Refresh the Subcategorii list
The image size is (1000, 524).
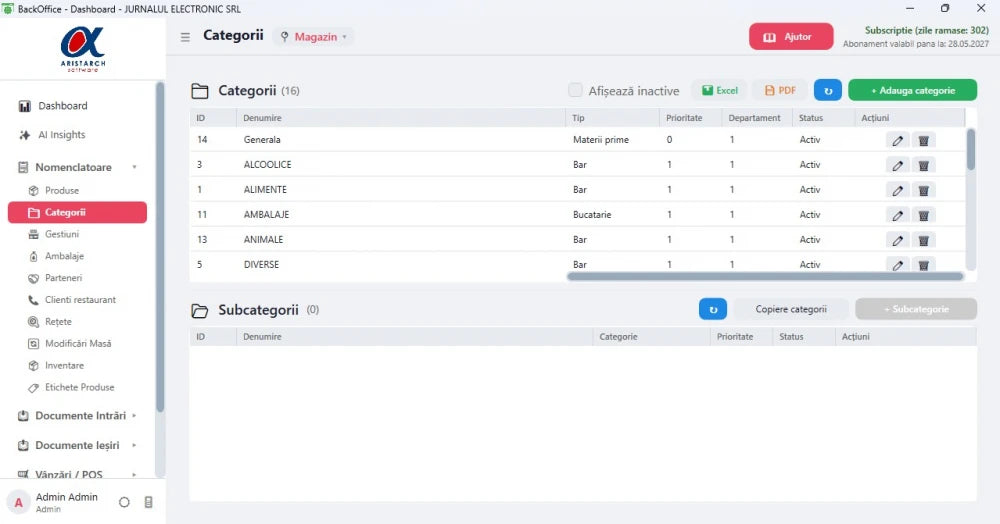(713, 309)
